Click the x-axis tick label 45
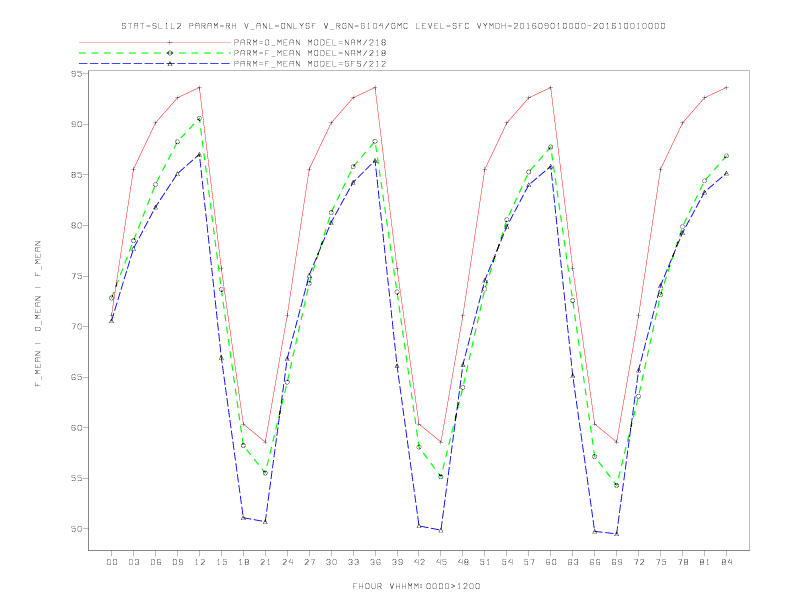The width and height of the screenshot is (792, 612). 441,562
